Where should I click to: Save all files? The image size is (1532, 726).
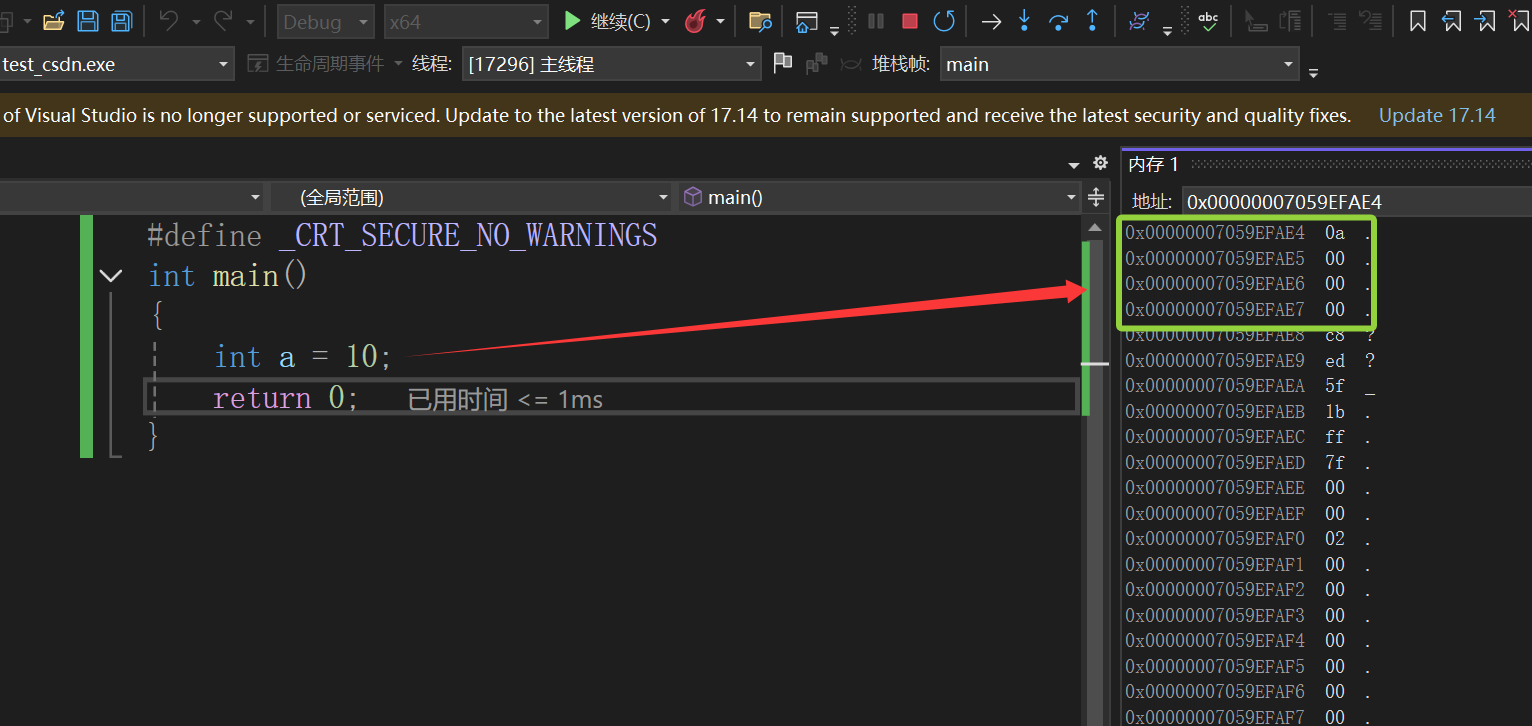coord(121,21)
